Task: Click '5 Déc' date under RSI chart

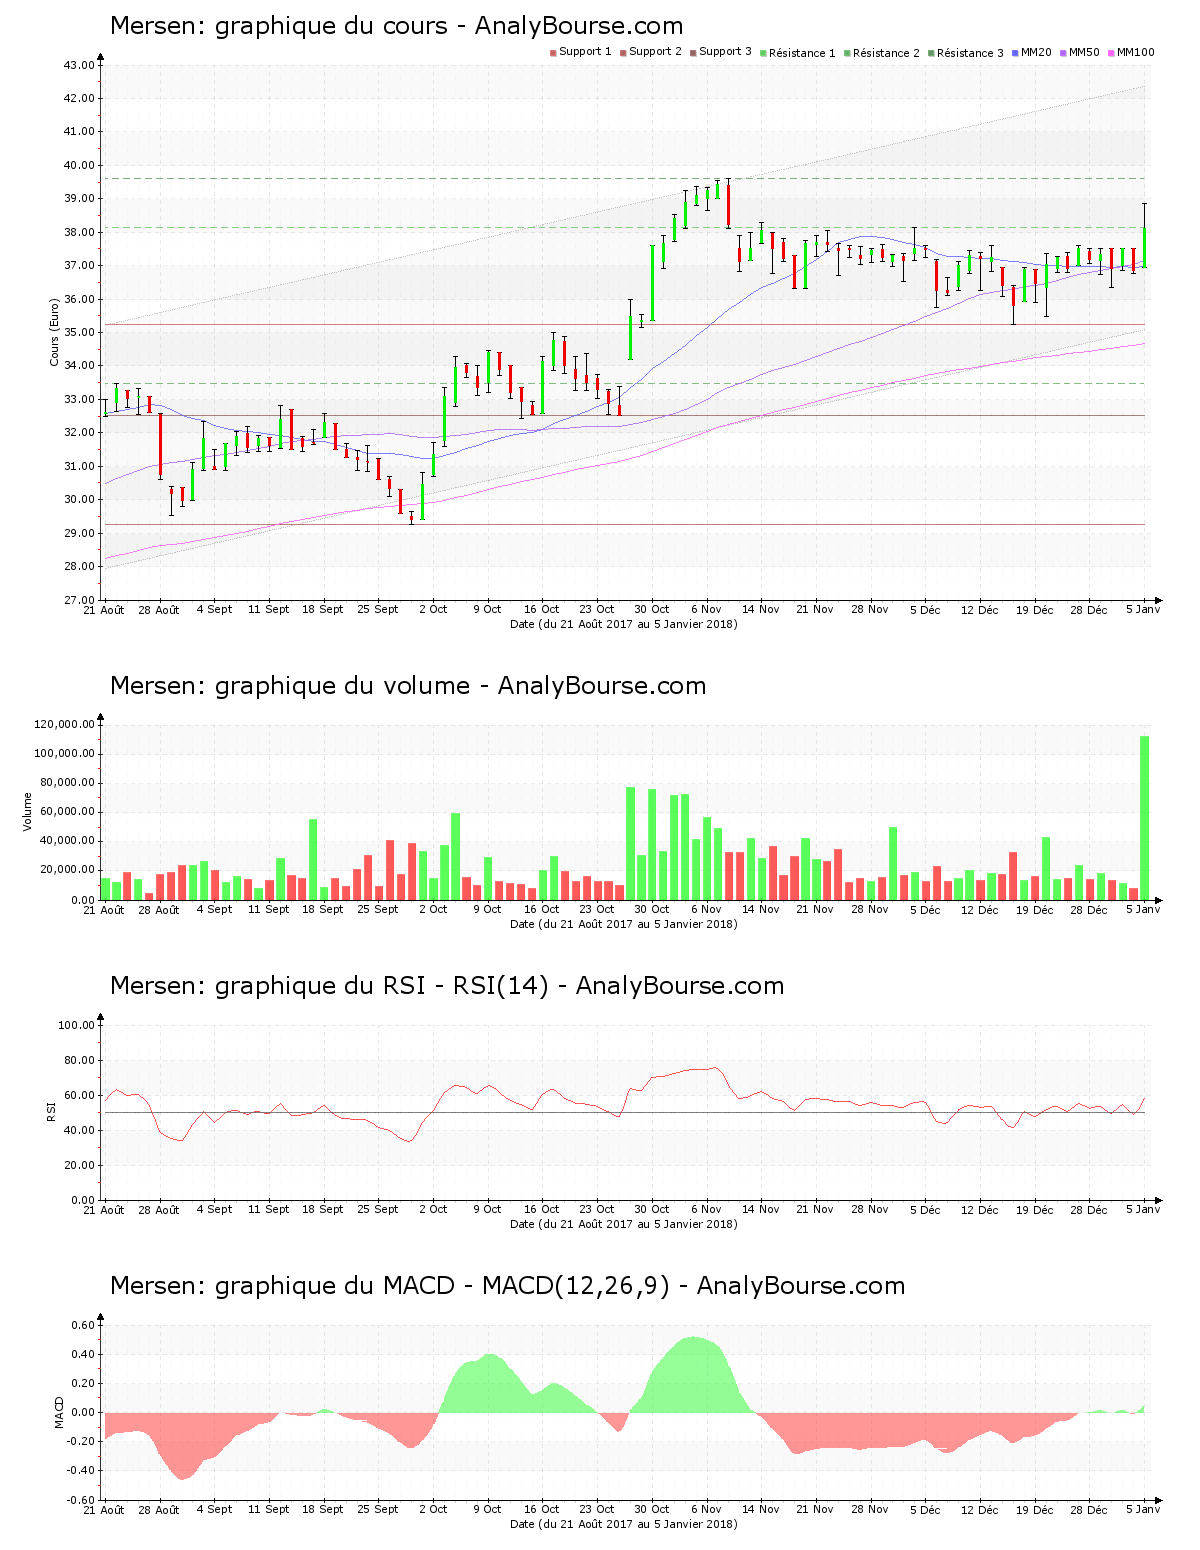Action: [x=925, y=1209]
